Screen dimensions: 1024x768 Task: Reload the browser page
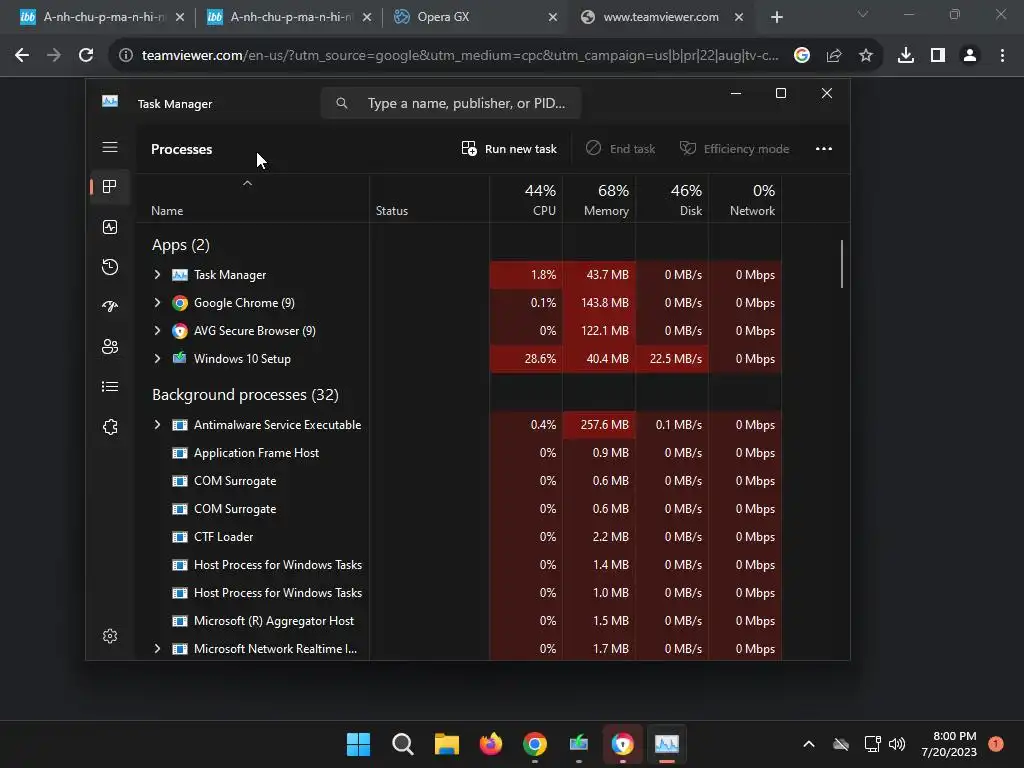[86, 56]
